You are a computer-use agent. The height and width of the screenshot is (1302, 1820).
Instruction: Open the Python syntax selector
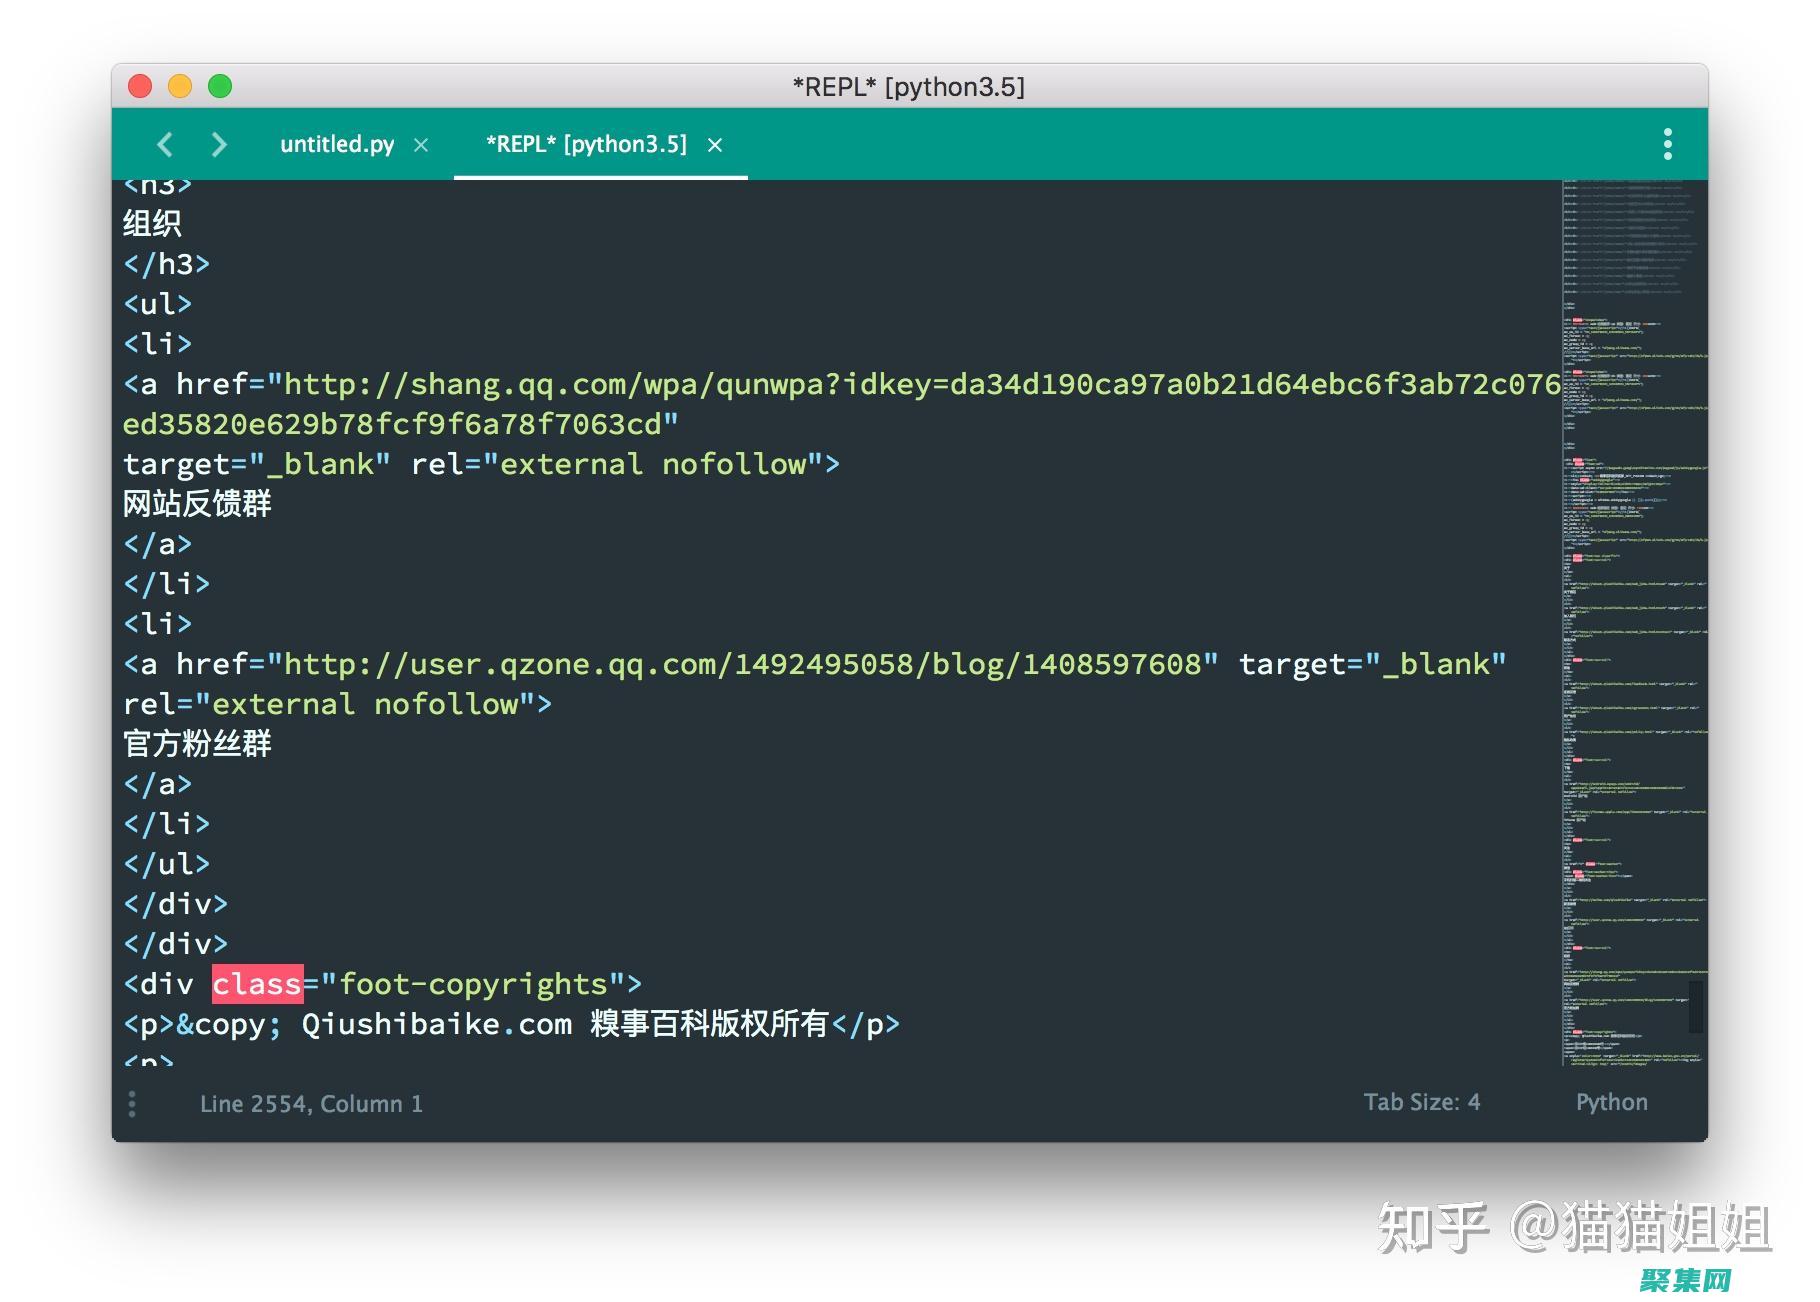1611,1102
